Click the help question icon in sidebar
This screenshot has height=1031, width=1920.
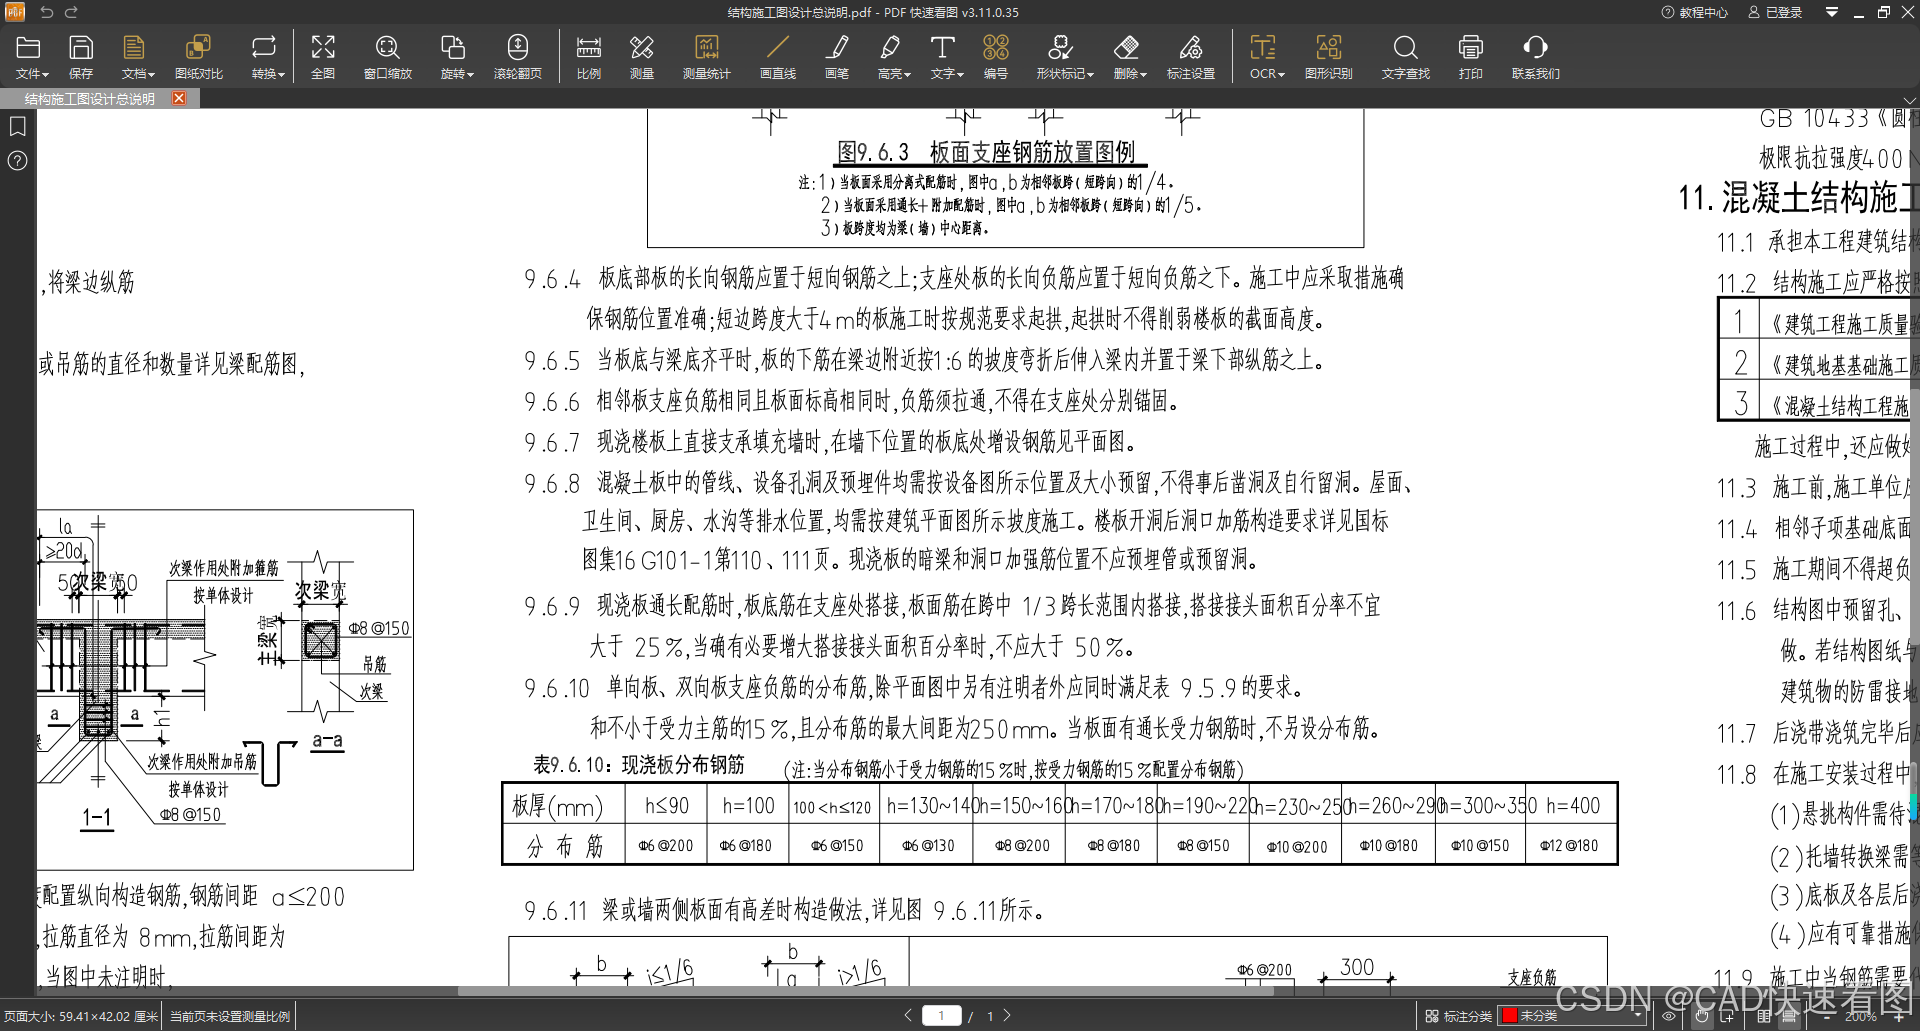[x=17, y=160]
